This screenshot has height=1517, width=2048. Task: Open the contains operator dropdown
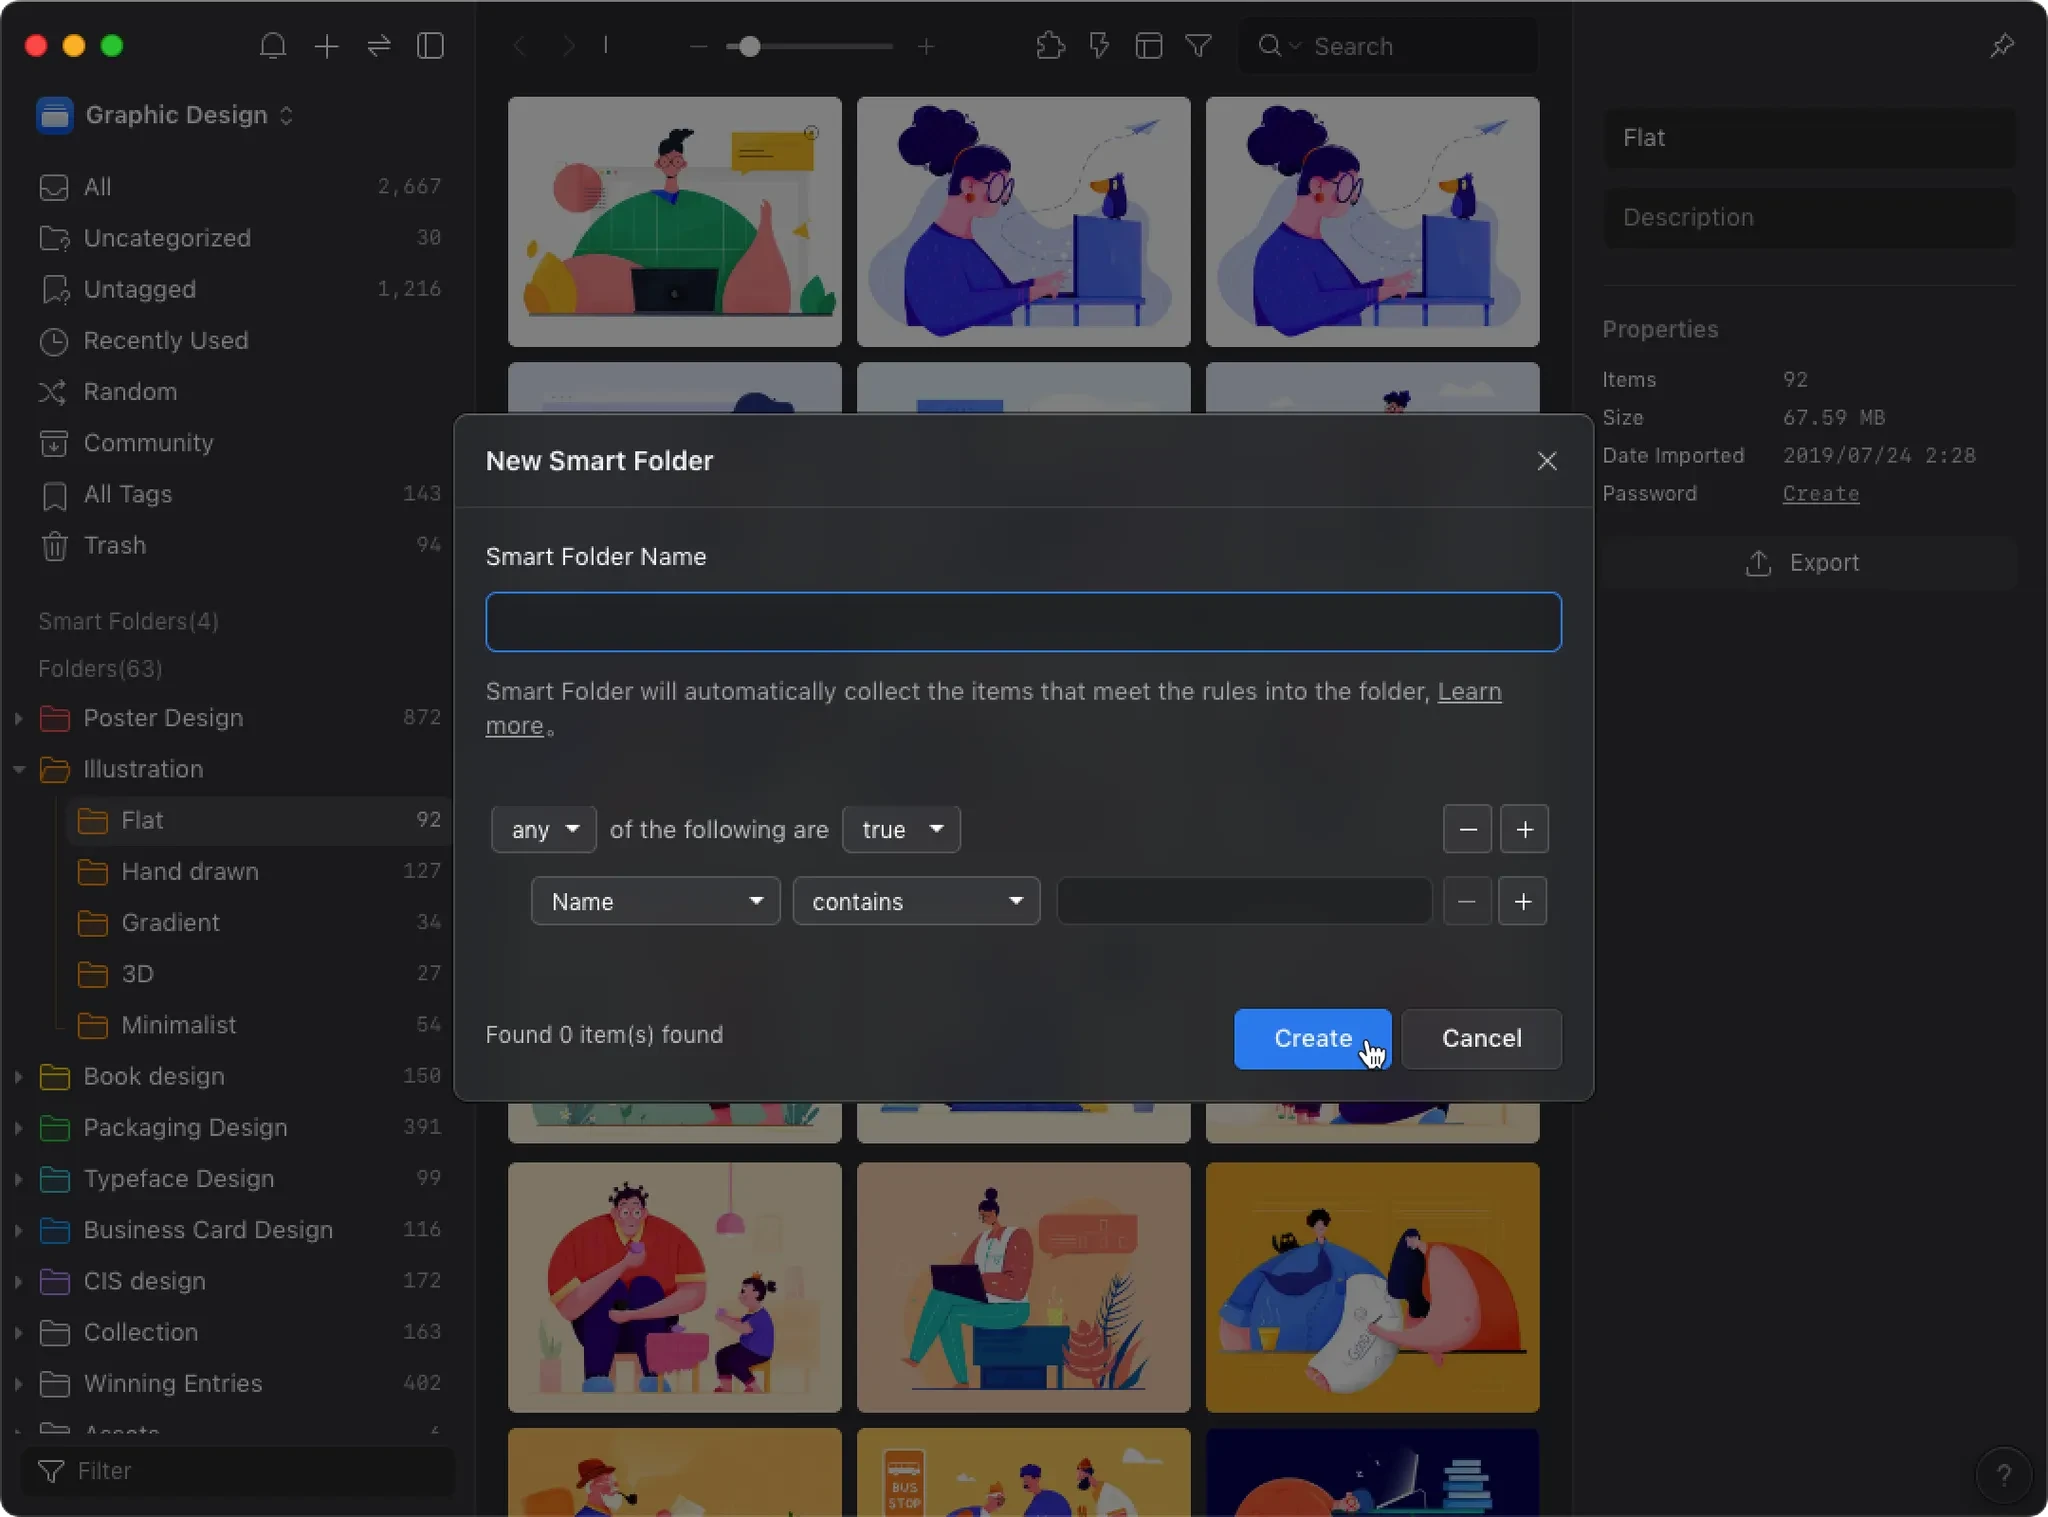point(916,902)
